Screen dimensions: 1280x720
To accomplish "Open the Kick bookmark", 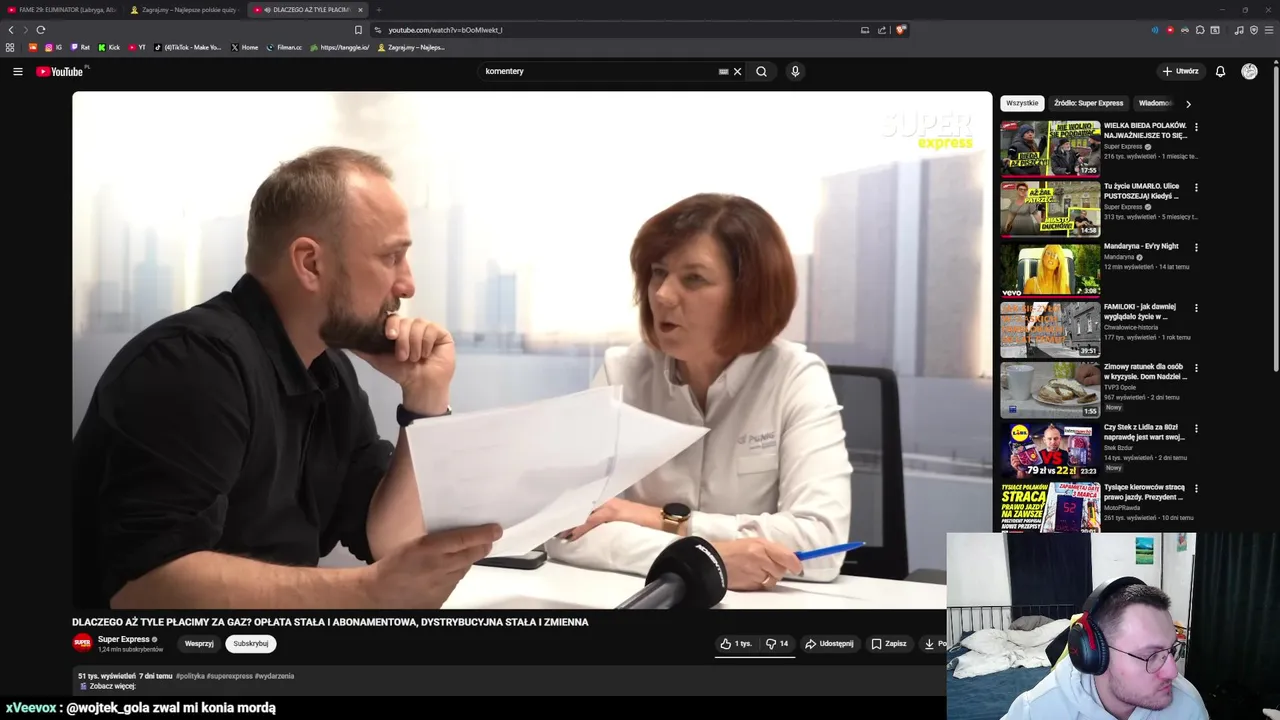I will 109,47.
